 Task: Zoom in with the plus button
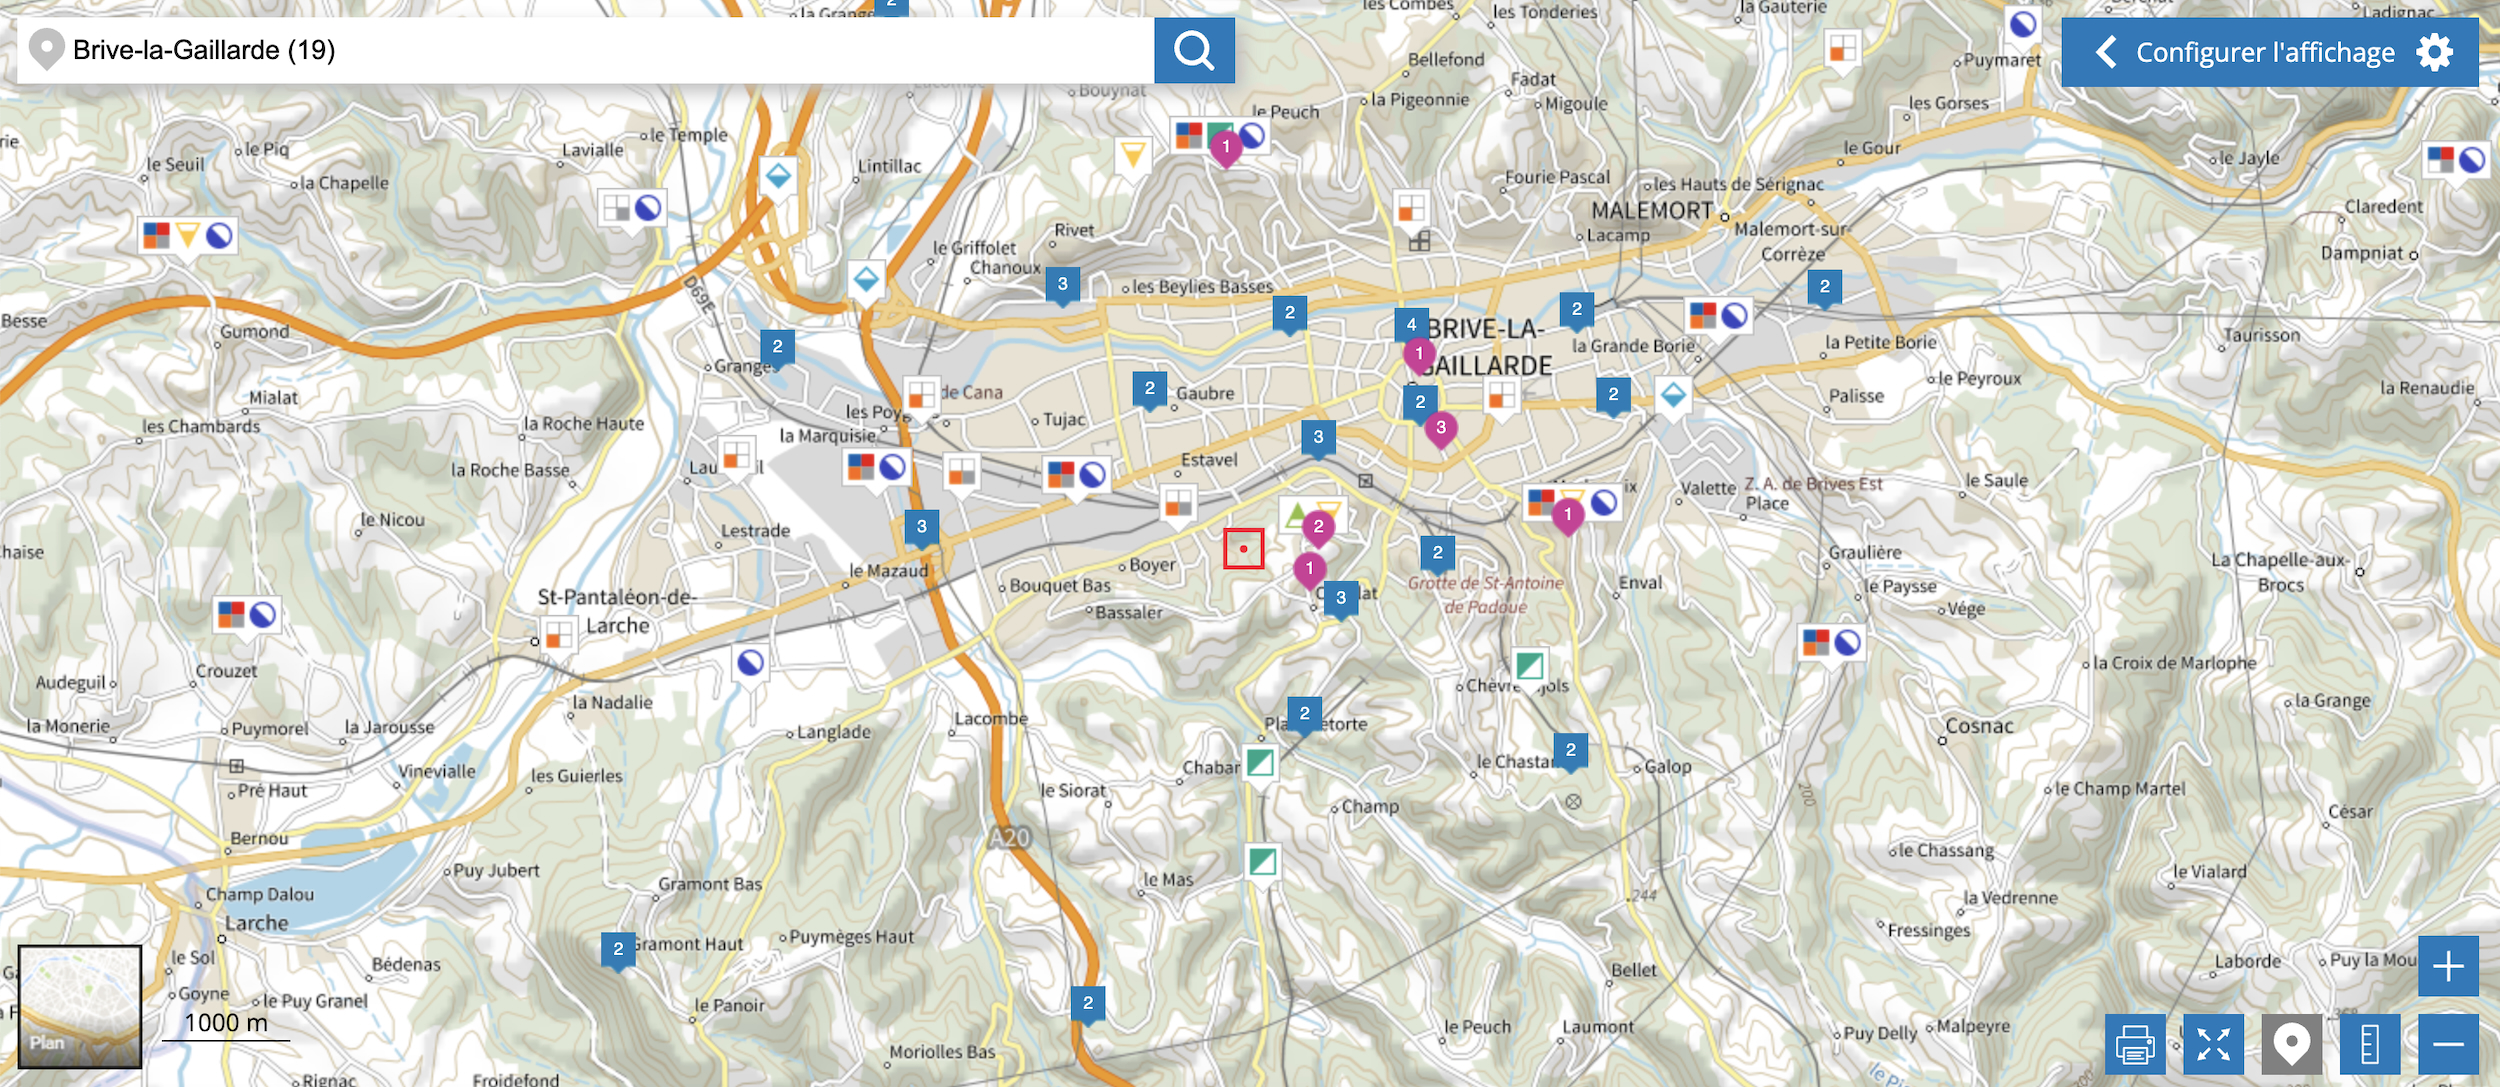(2448, 966)
